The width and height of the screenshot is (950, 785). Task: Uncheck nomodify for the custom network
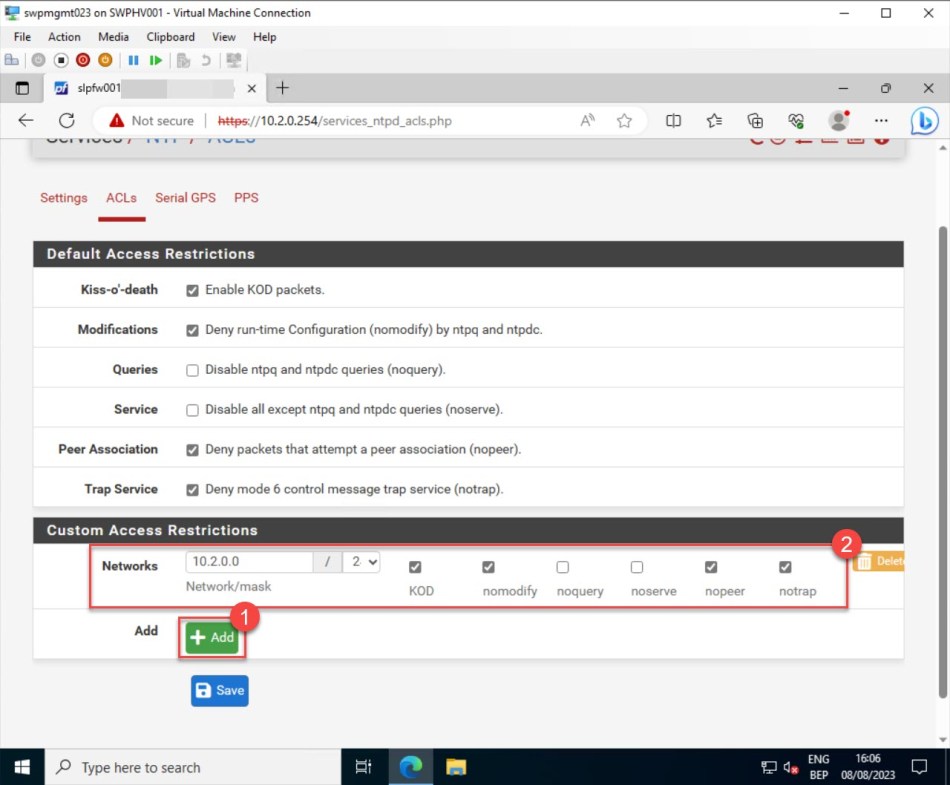(x=489, y=566)
